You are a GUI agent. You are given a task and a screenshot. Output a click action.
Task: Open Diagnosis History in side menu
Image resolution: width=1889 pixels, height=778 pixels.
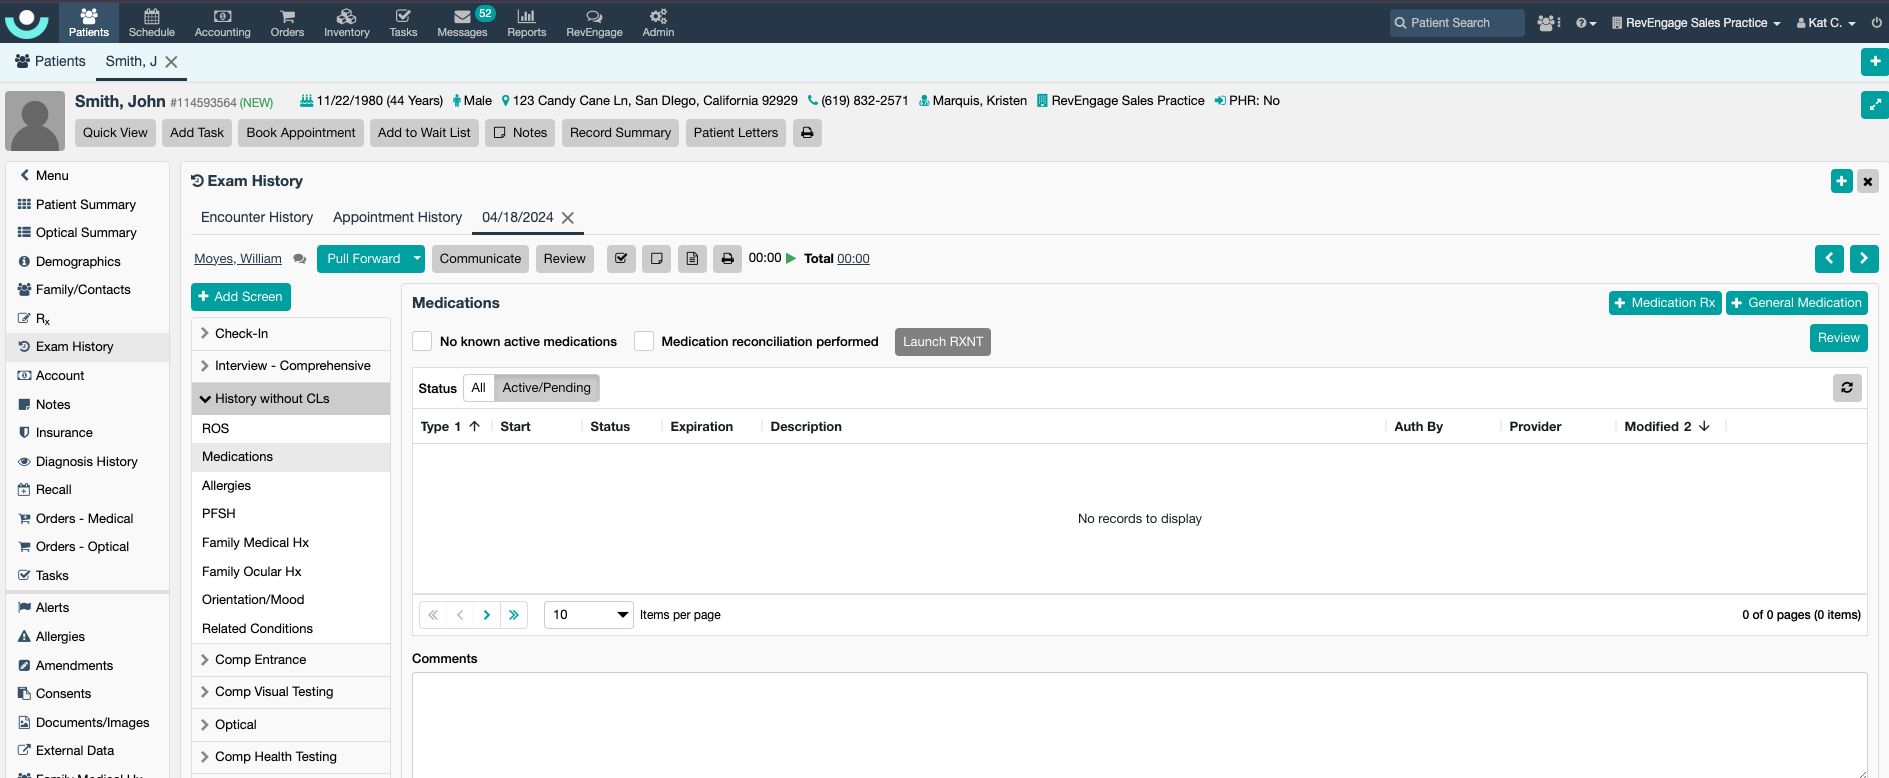coord(86,462)
